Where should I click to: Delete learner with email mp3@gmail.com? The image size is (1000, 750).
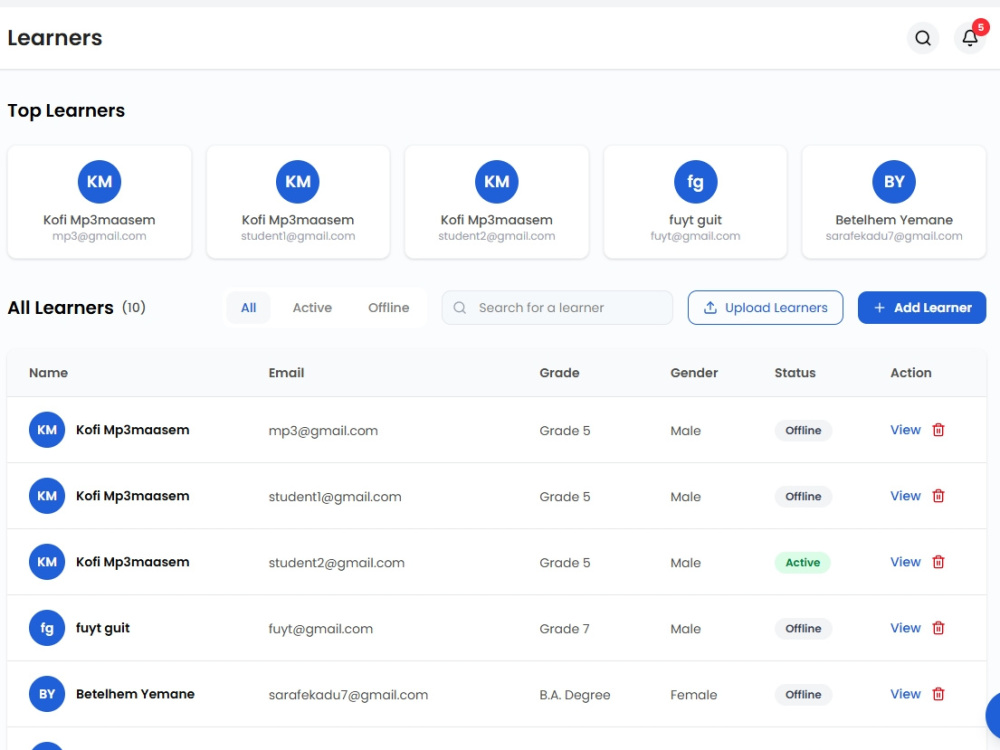click(x=938, y=430)
